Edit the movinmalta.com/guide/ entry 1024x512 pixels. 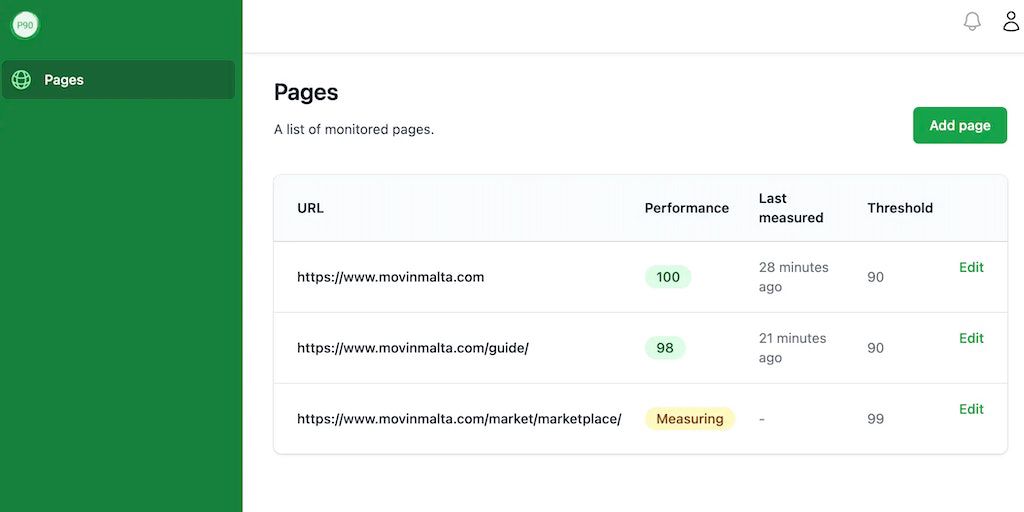pos(971,338)
